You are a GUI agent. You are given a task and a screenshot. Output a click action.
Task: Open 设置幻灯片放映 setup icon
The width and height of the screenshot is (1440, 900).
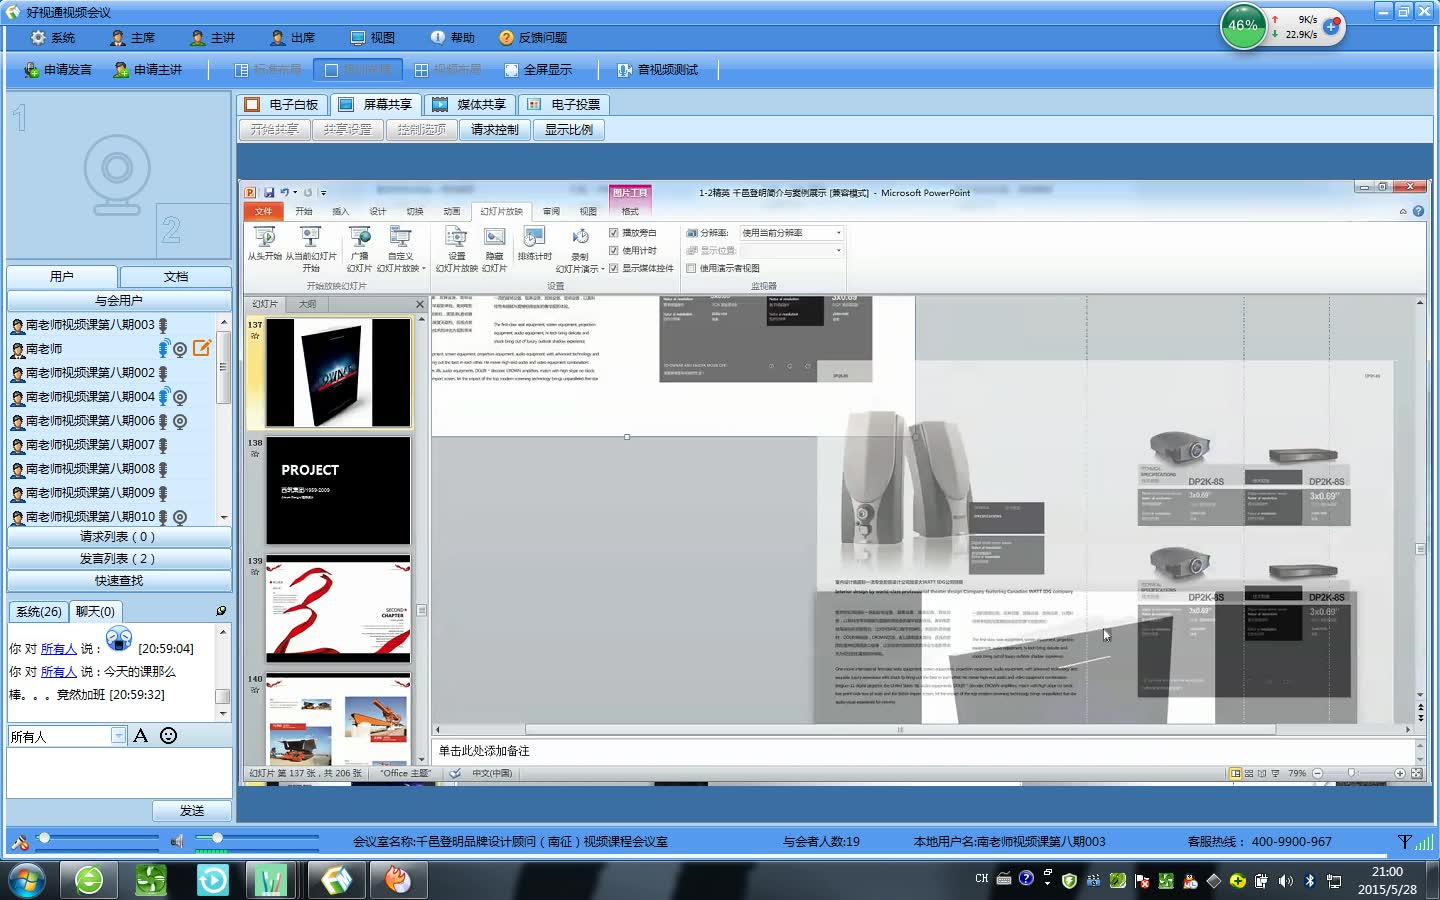click(x=456, y=237)
